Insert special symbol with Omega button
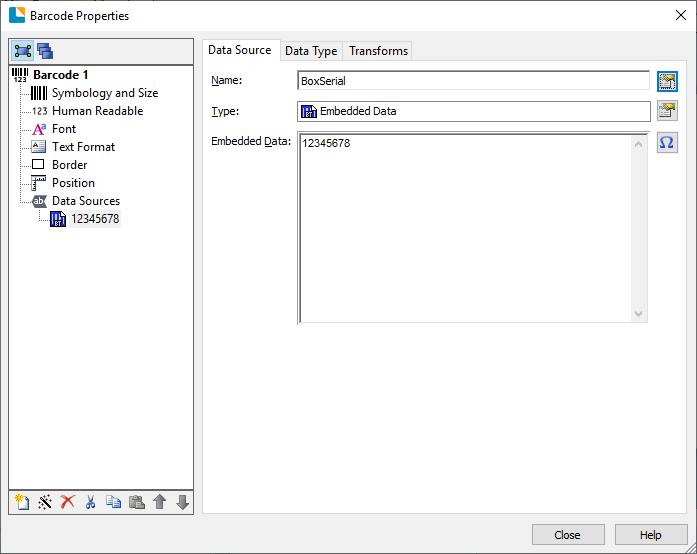This screenshot has width=697, height=554. (667, 143)
